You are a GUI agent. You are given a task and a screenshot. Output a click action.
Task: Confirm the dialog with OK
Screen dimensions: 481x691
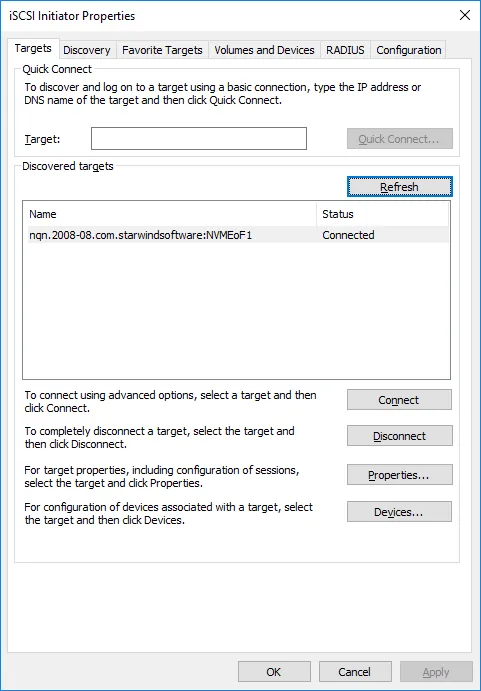pos(274,672)
